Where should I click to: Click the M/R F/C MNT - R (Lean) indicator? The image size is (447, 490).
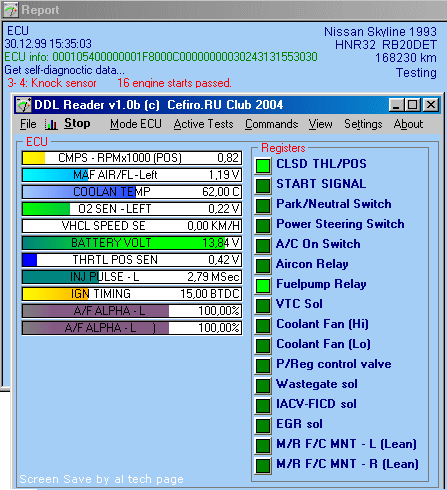click(263, 466)
